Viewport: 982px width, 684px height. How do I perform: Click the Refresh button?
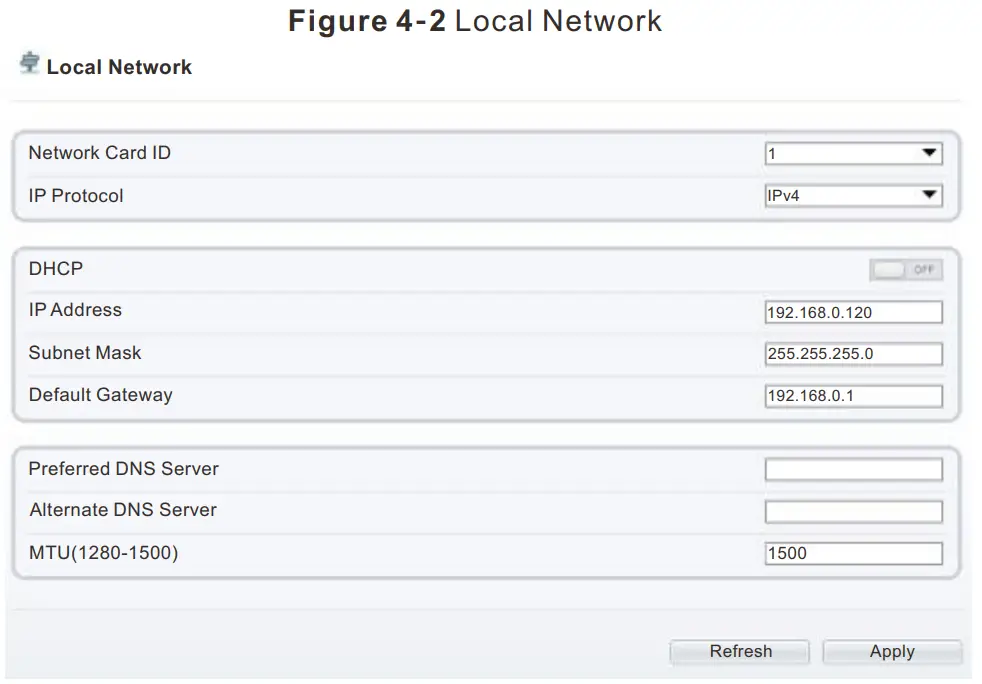point(739,651)
